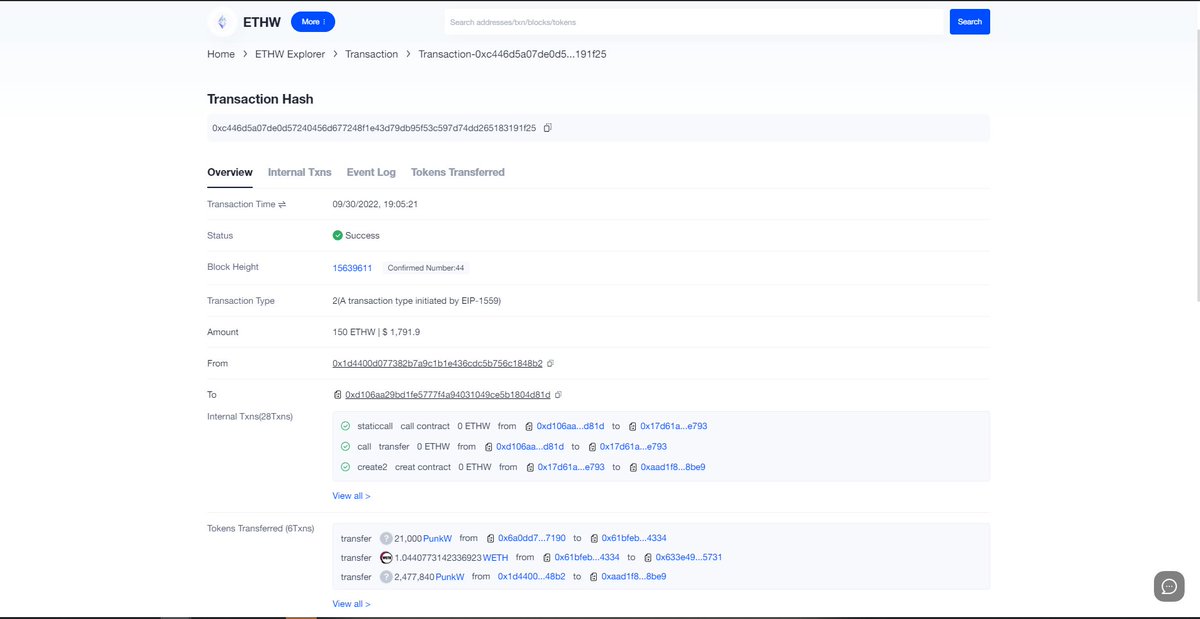Select the transaction time 09/30/2022, 19:05:21
1200x619 pixels.
pos(375,204)
